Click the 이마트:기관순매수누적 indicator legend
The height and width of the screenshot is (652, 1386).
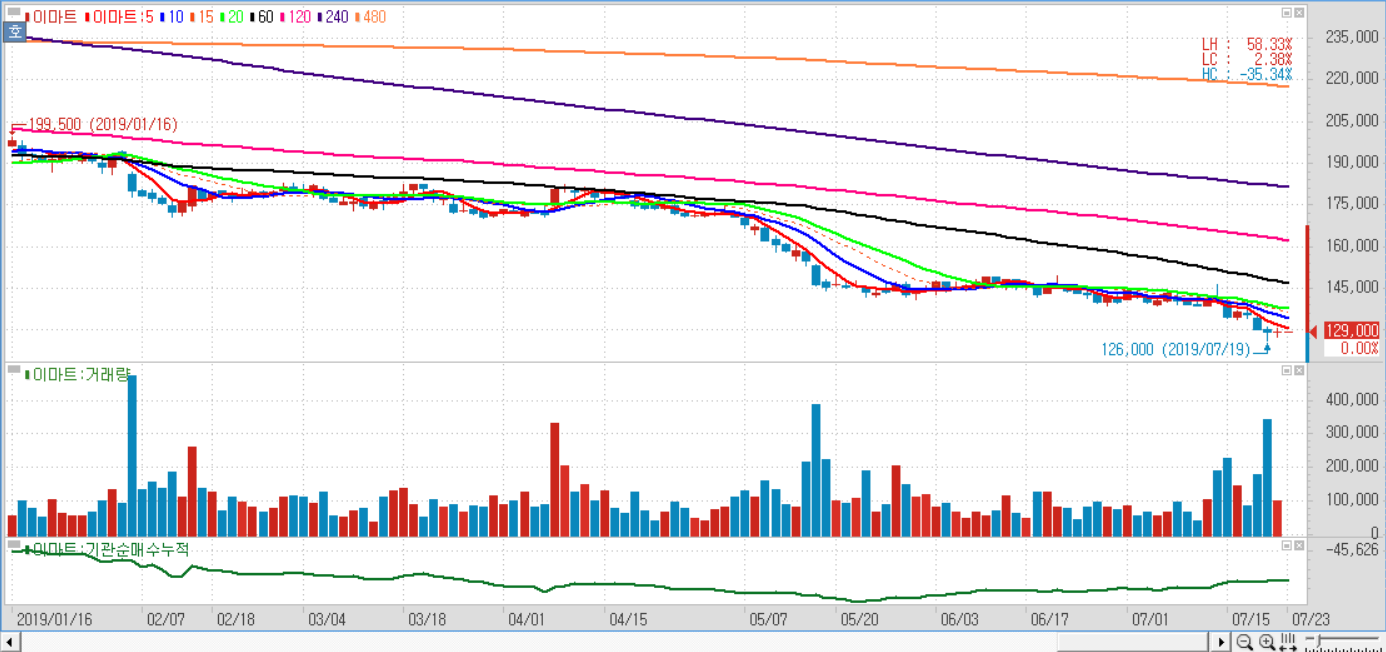tap(106, 549)
